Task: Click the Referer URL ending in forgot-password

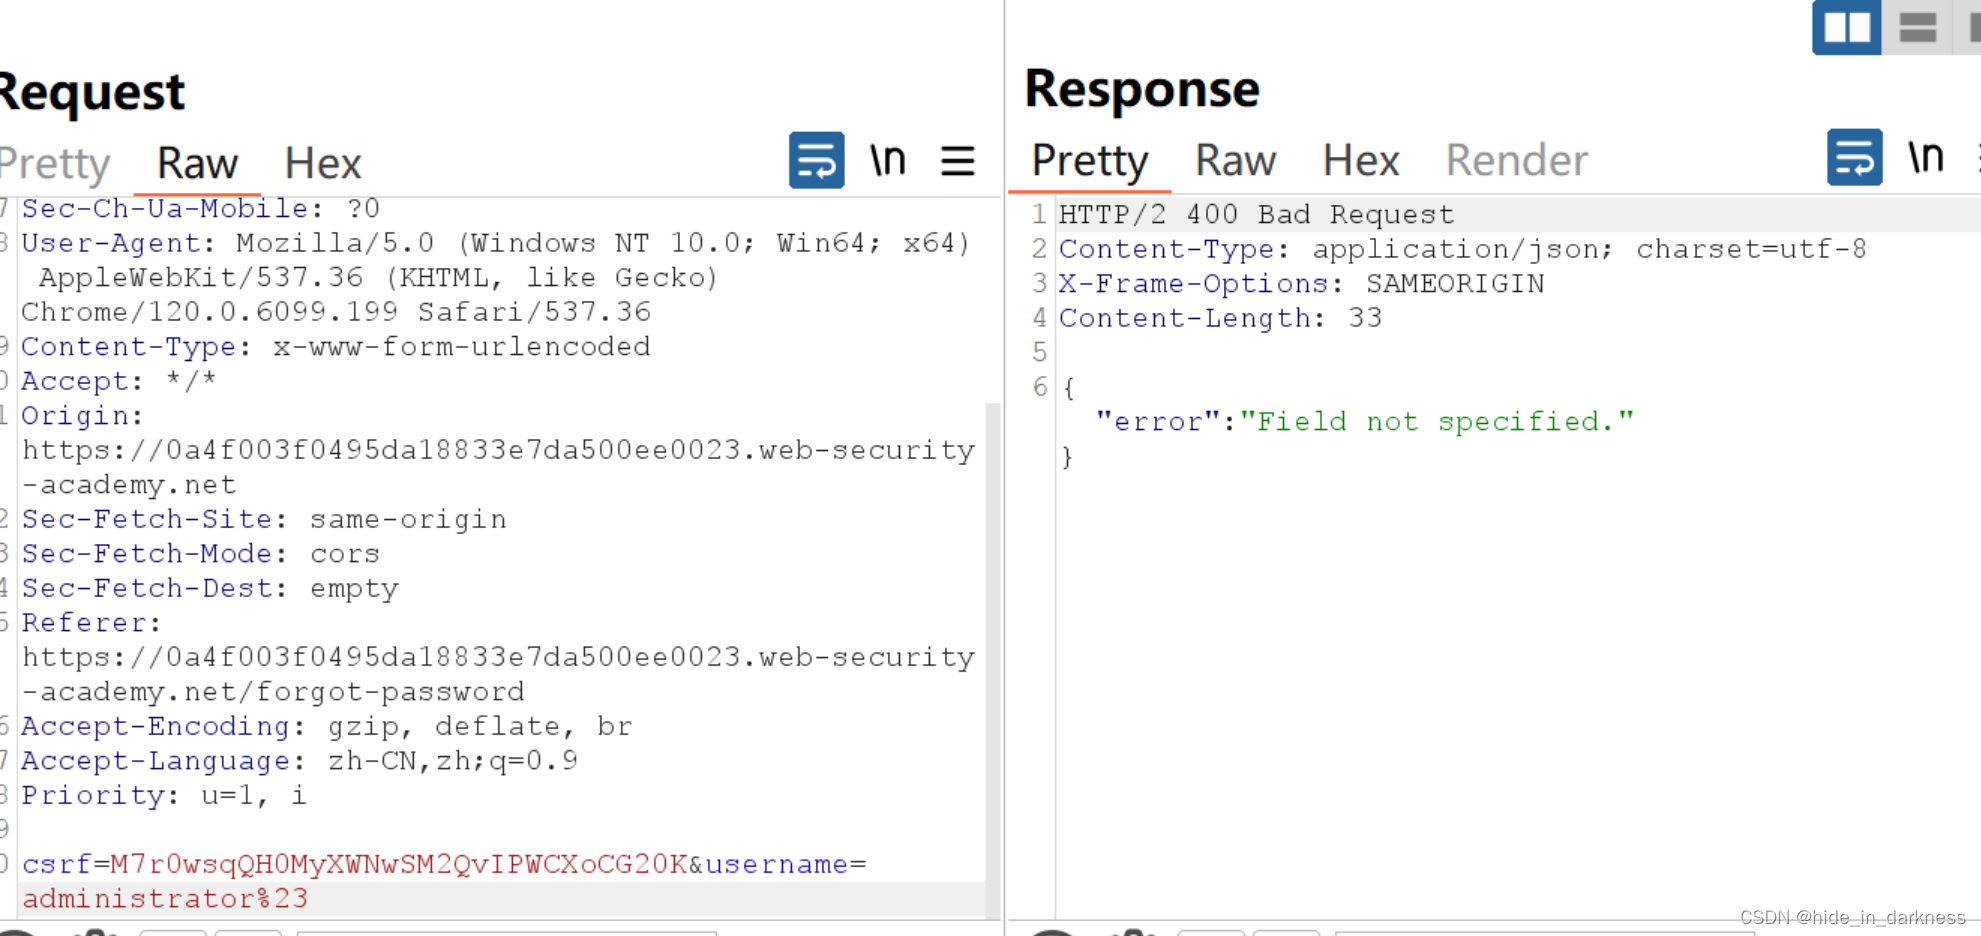Action: 498,675
